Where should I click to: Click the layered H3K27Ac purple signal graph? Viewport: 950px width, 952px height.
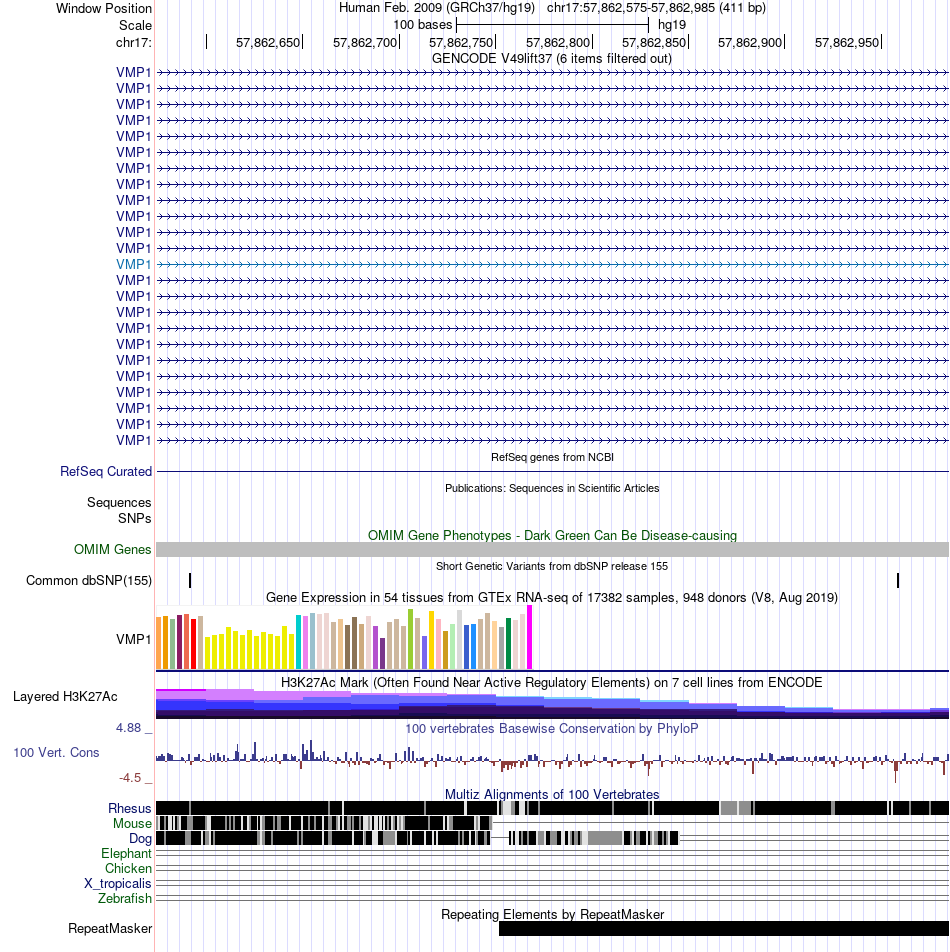[x=552, y=704]
